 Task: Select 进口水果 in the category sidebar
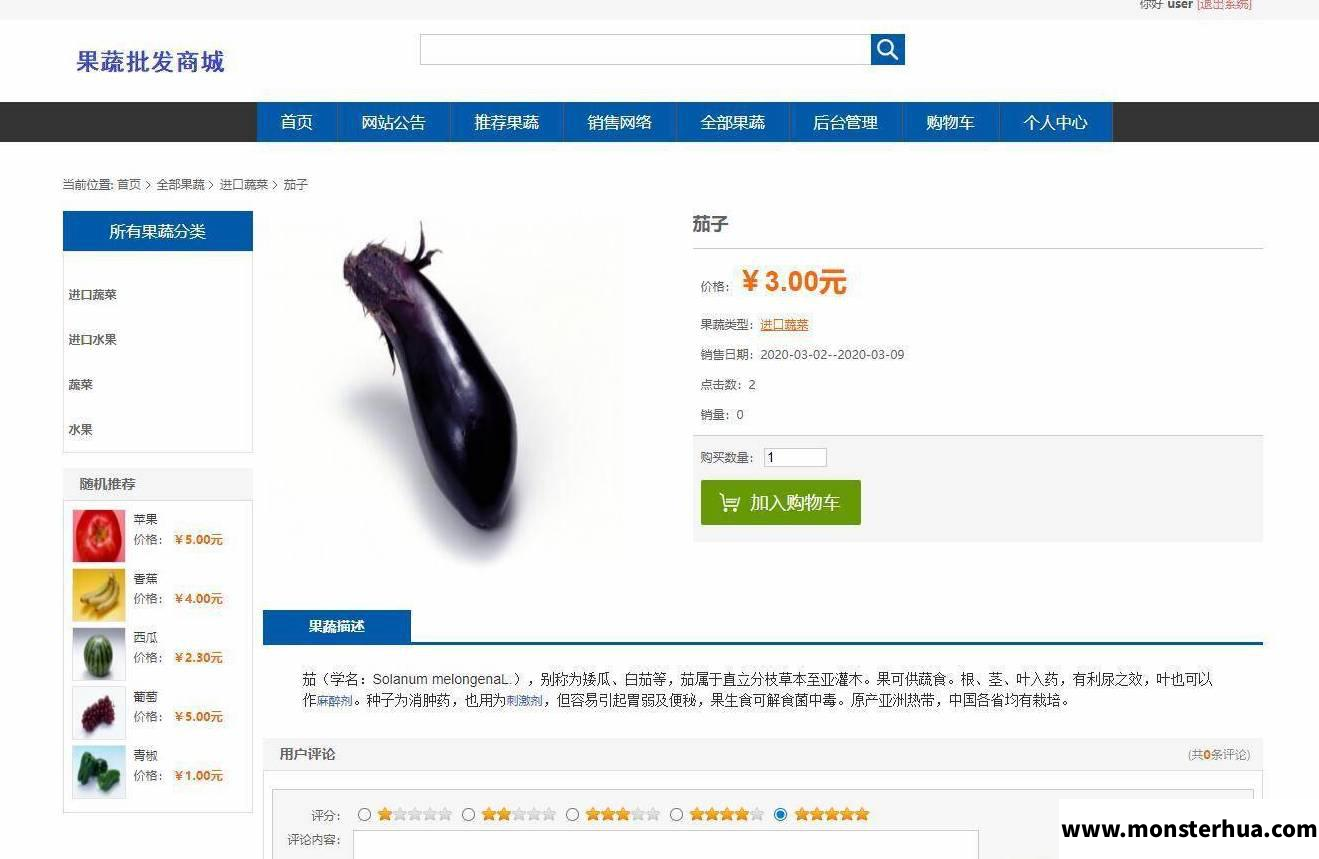[93, 340]
